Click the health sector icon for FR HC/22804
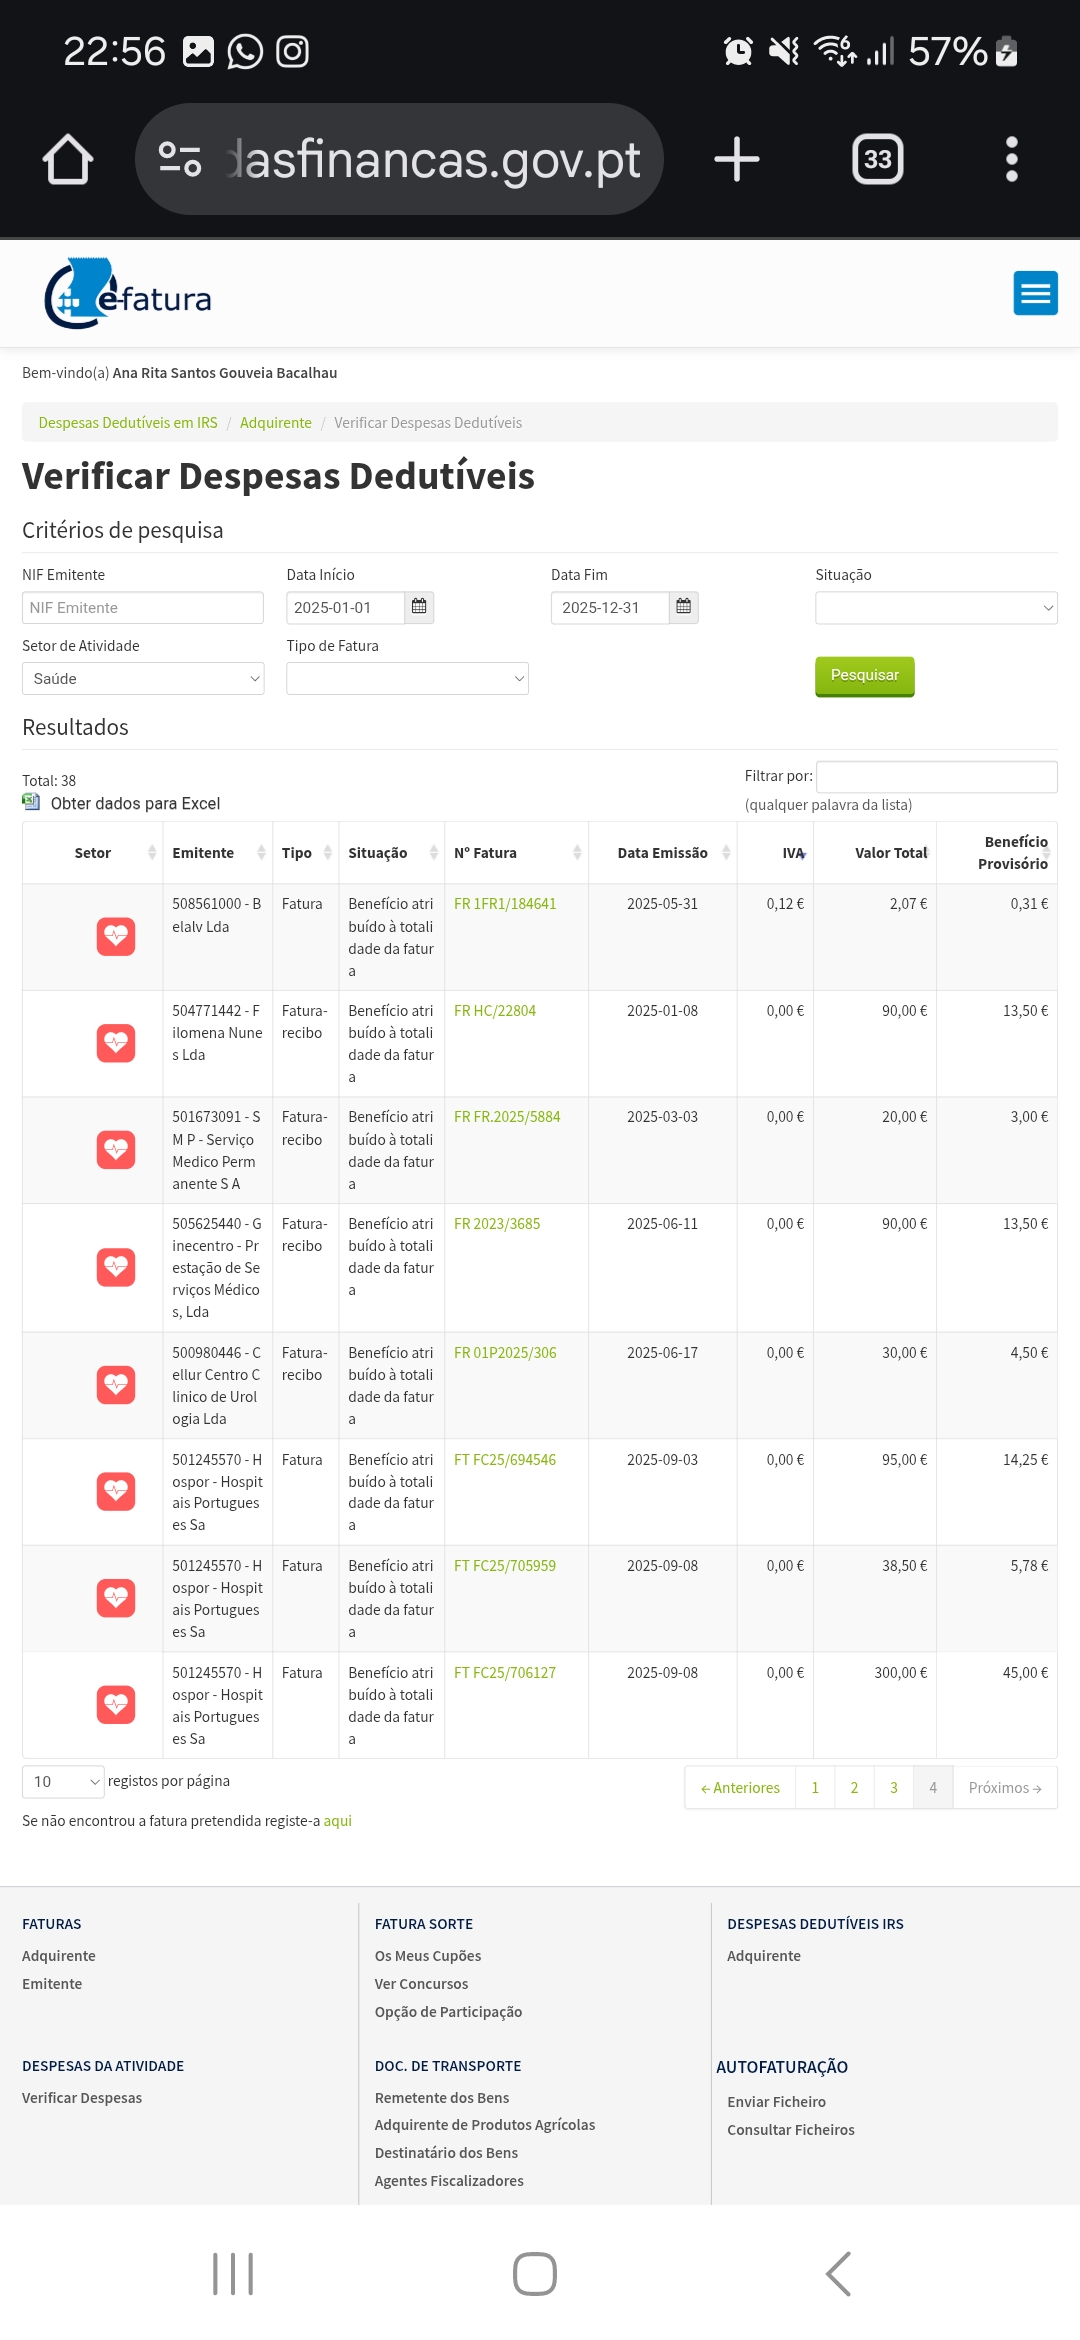This screenshot has height=2340, width=1080. (x=116, y=1043)
